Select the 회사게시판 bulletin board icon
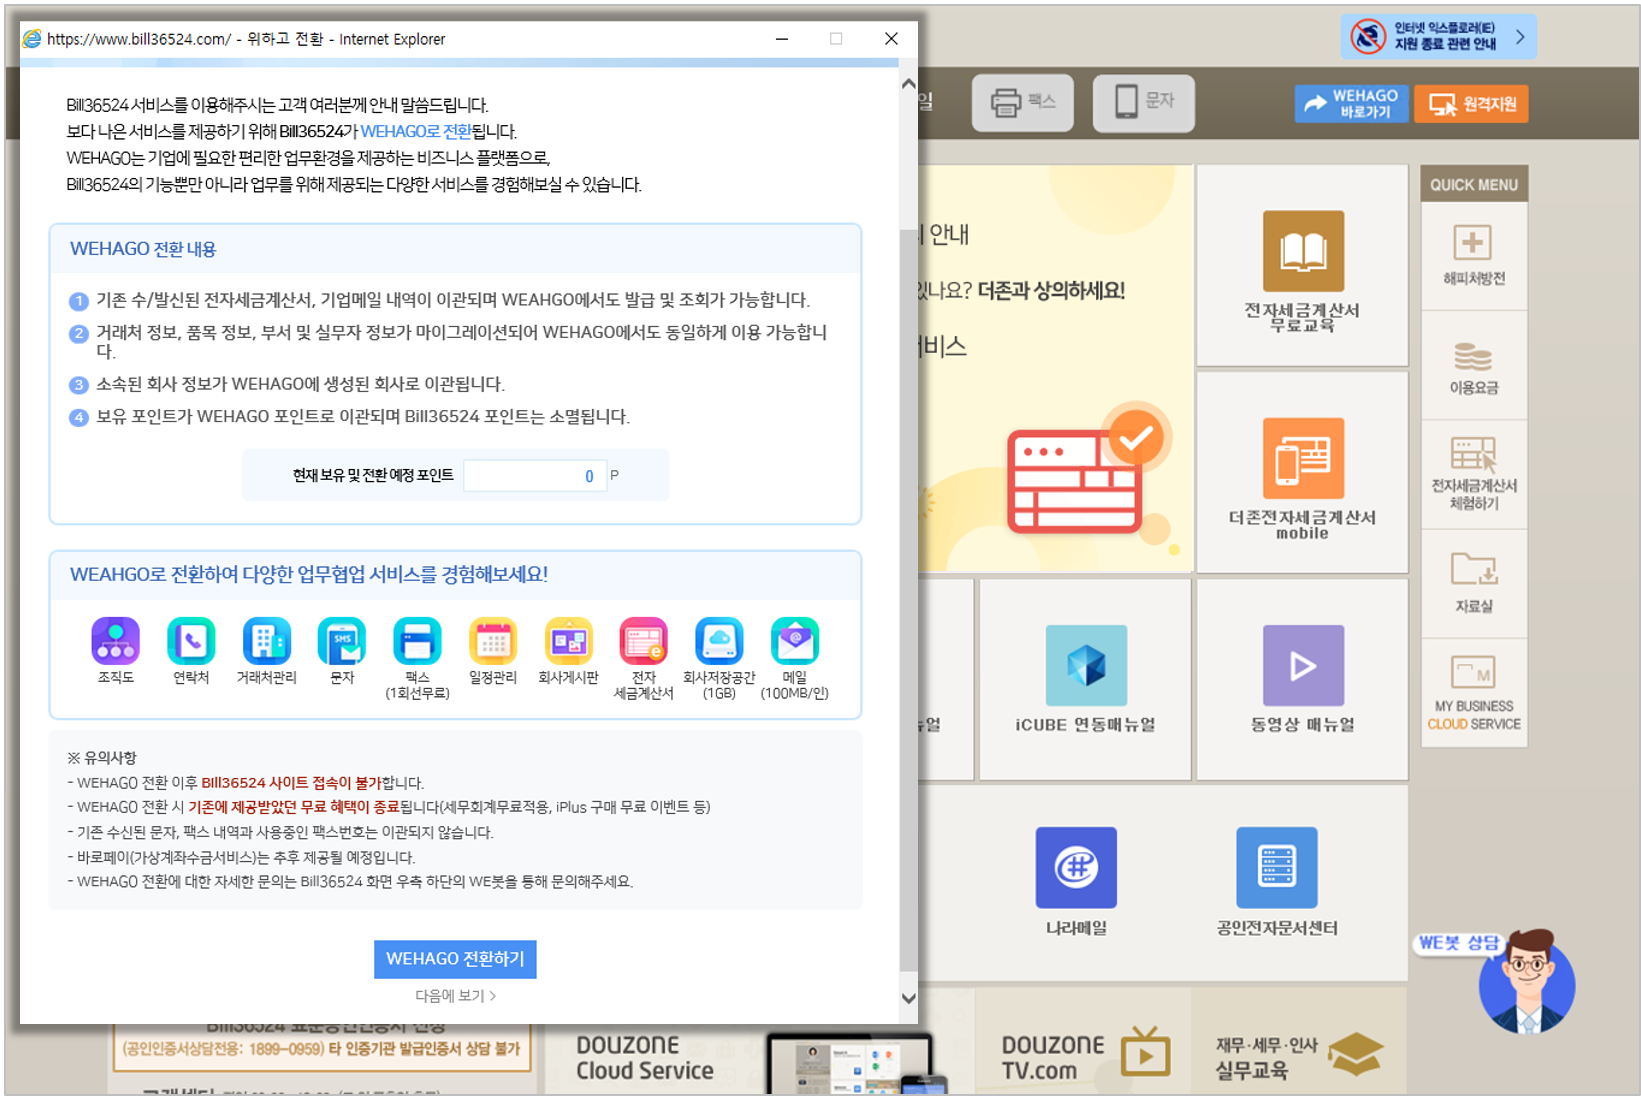This screenshot has width=1641, height=1096. pyautogui.click(x=569, y=641)
